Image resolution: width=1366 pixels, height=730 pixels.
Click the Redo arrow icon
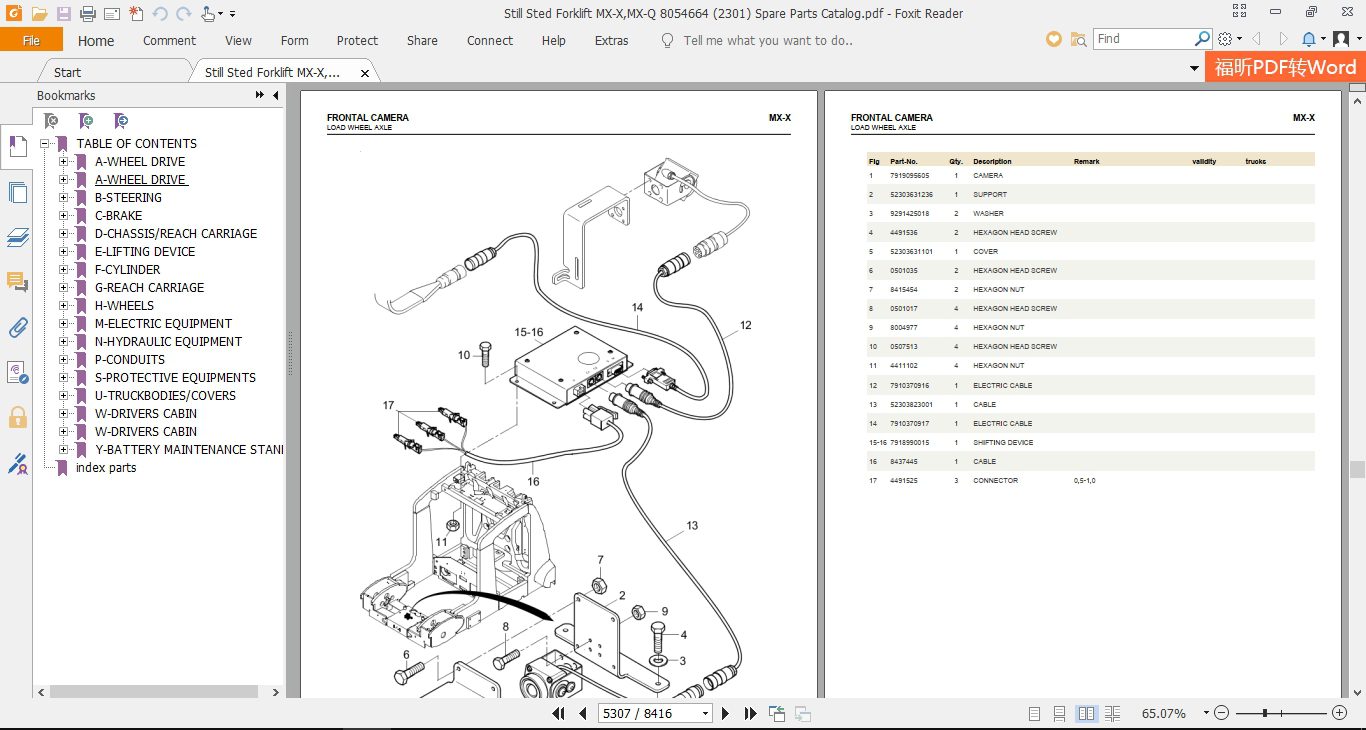[183, 14]
